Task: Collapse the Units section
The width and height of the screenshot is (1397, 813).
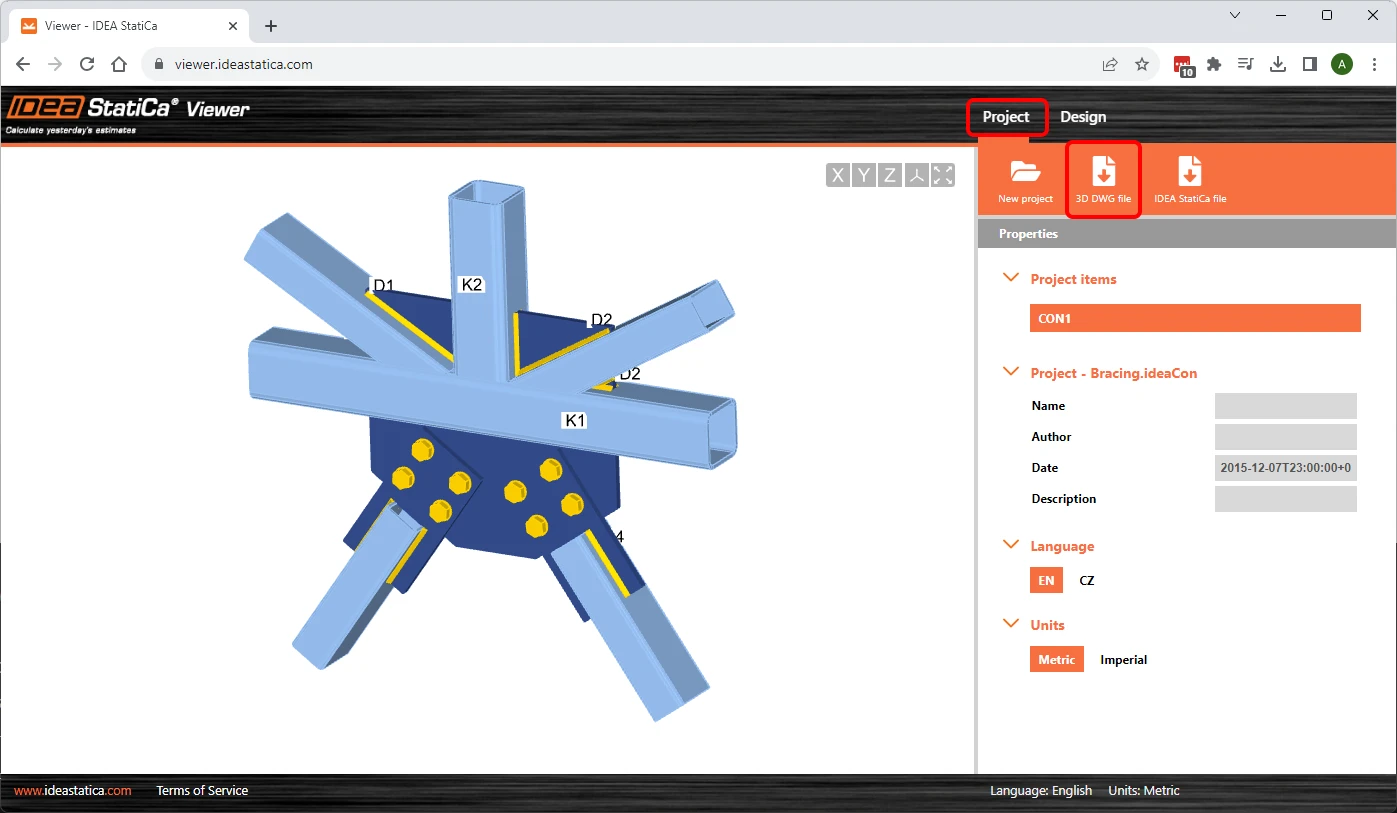Action: [x=1010, y=625]
